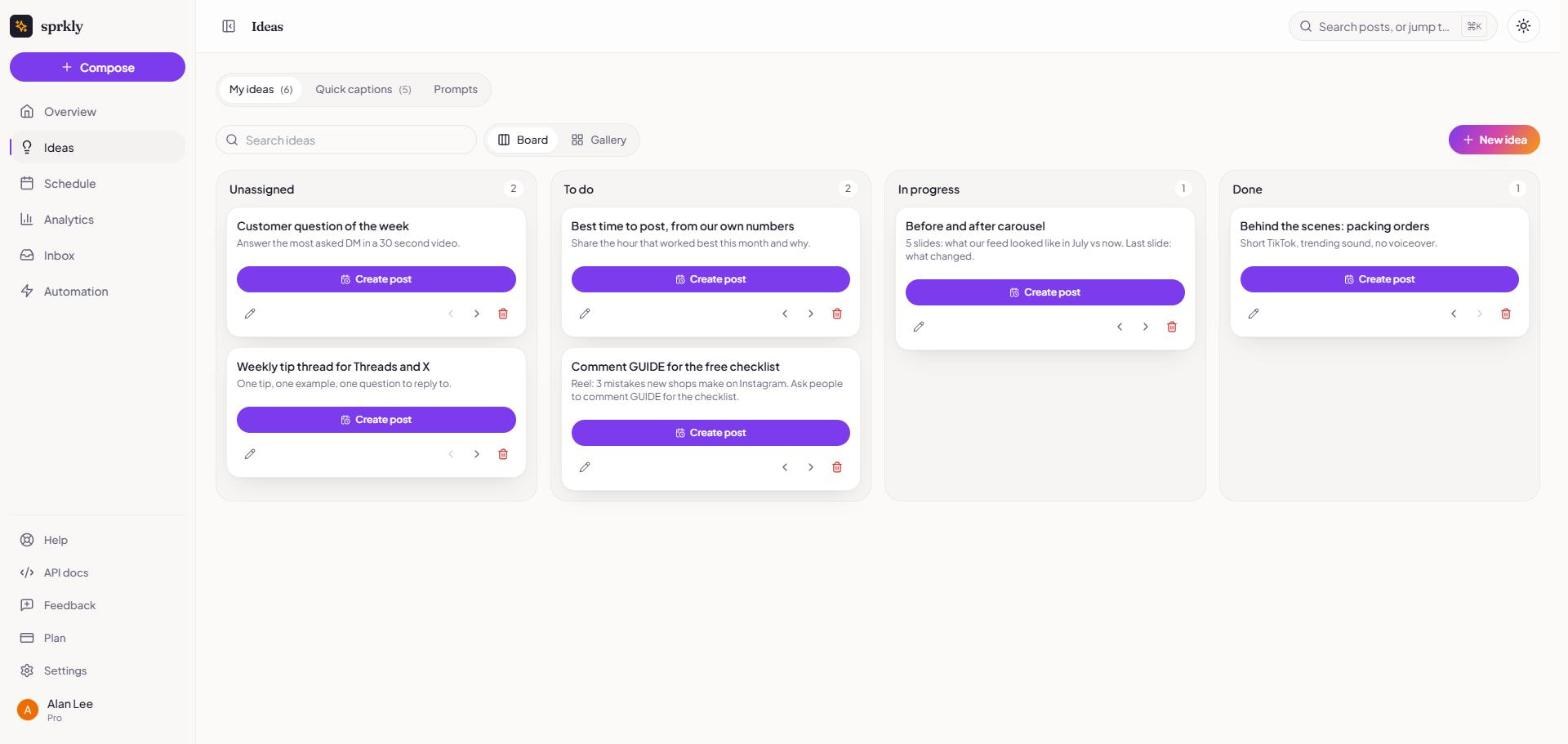Focus the Search ideas field
Image resolution: width=1568 pixels, height=744 pixels.
[x=347, y=140]
